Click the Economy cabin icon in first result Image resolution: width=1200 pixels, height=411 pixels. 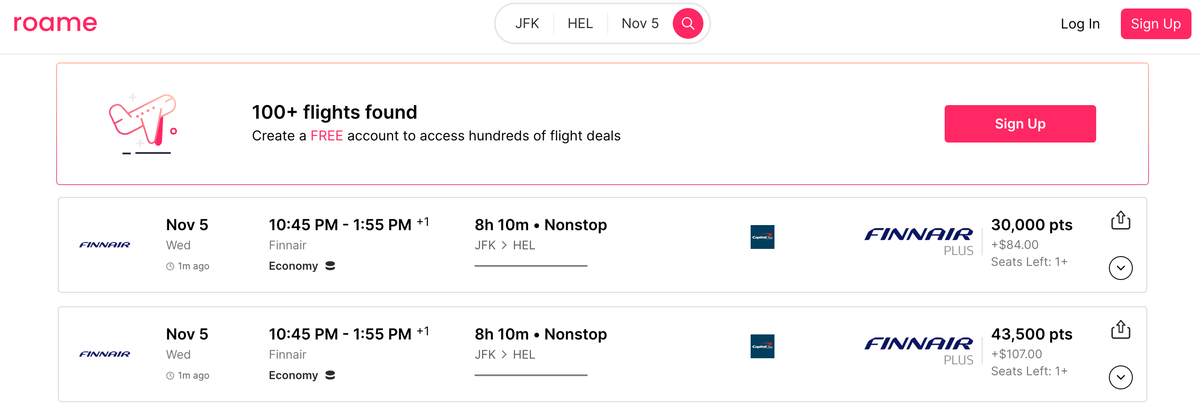click(x=331, y=266)
